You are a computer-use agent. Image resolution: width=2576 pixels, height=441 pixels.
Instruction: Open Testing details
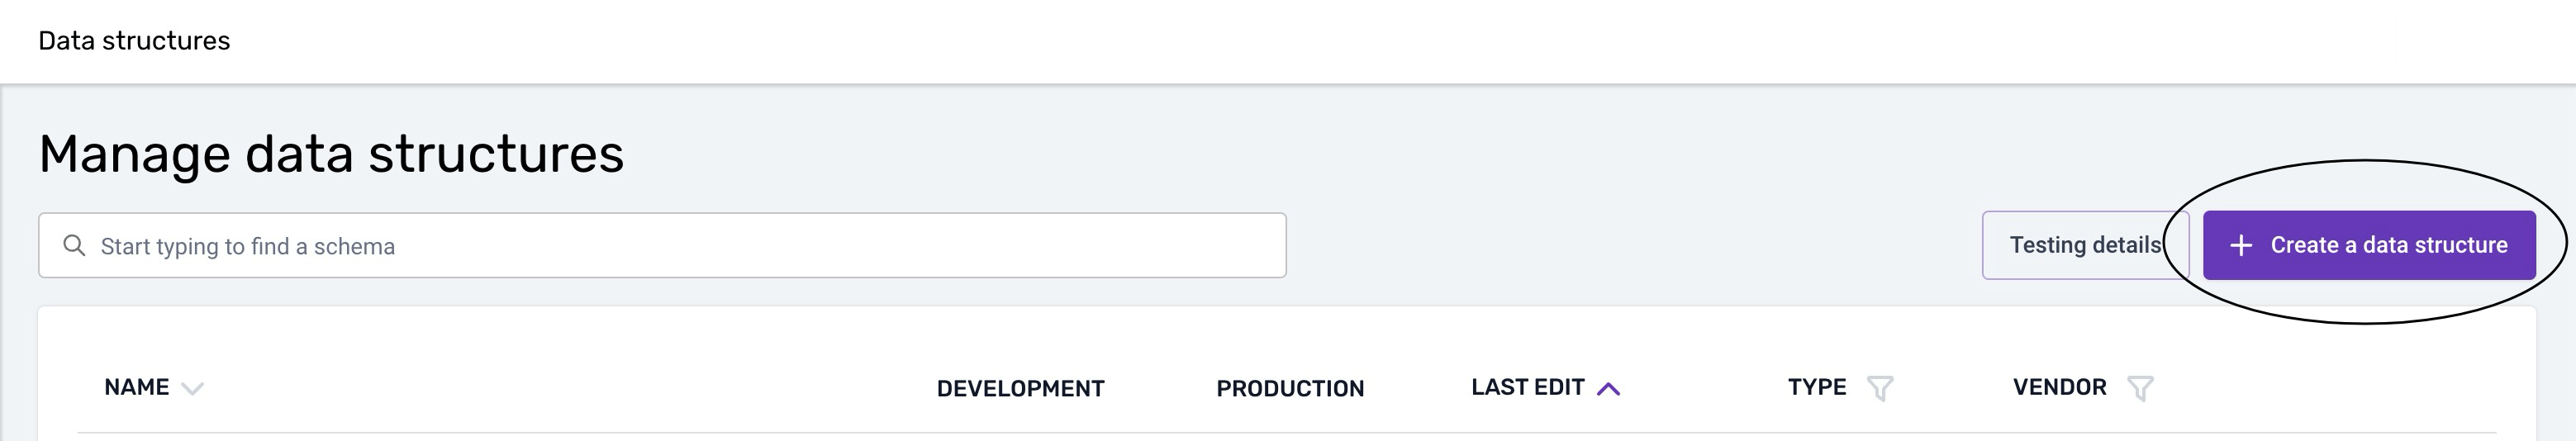click(2085, 245)
